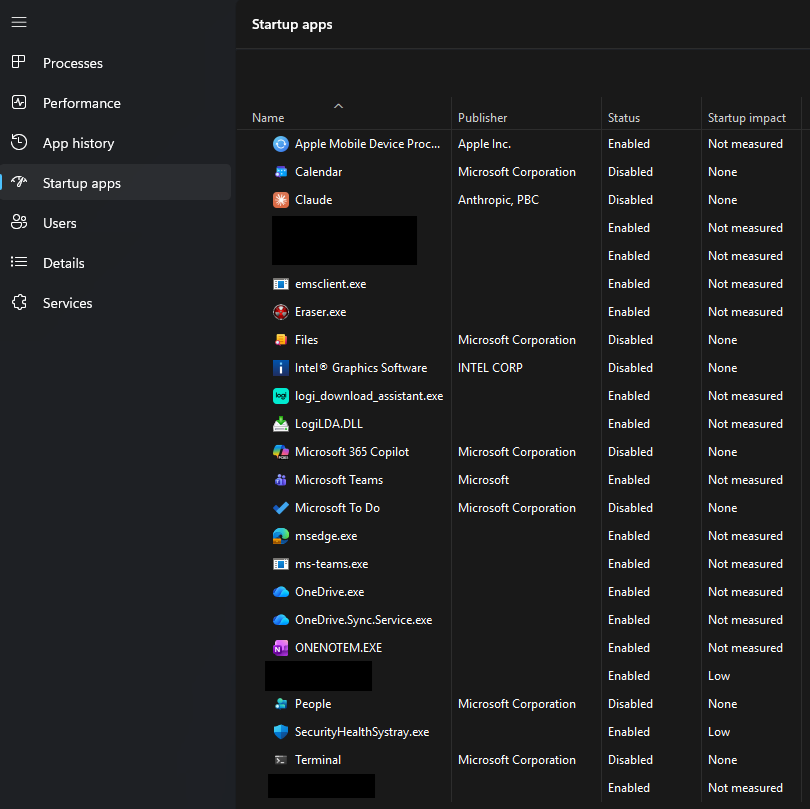Click the Processes sidebar icon
This screenshot has width=810, height=809.
[19, 62]
